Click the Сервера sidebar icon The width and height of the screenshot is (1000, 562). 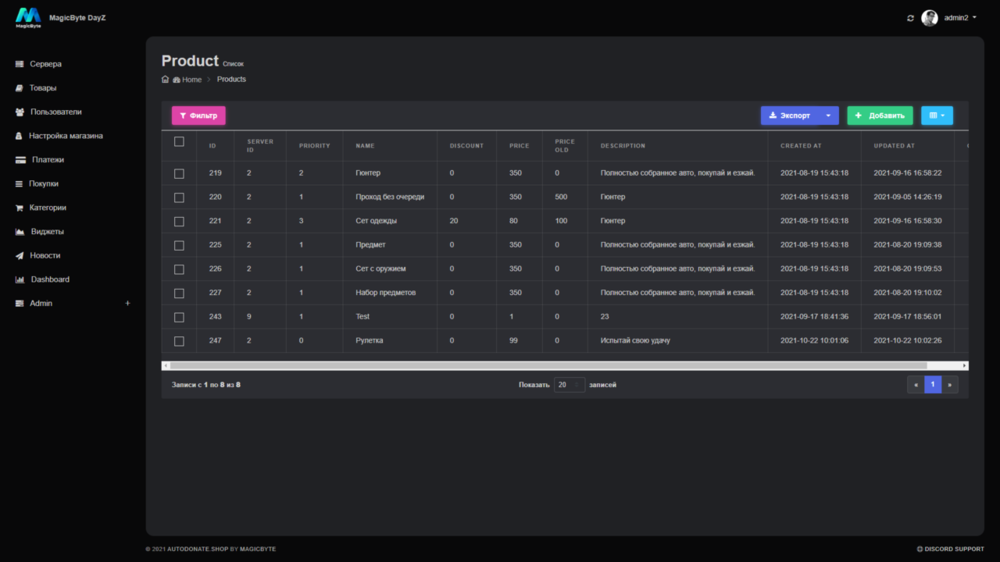(x=19, y=64)
